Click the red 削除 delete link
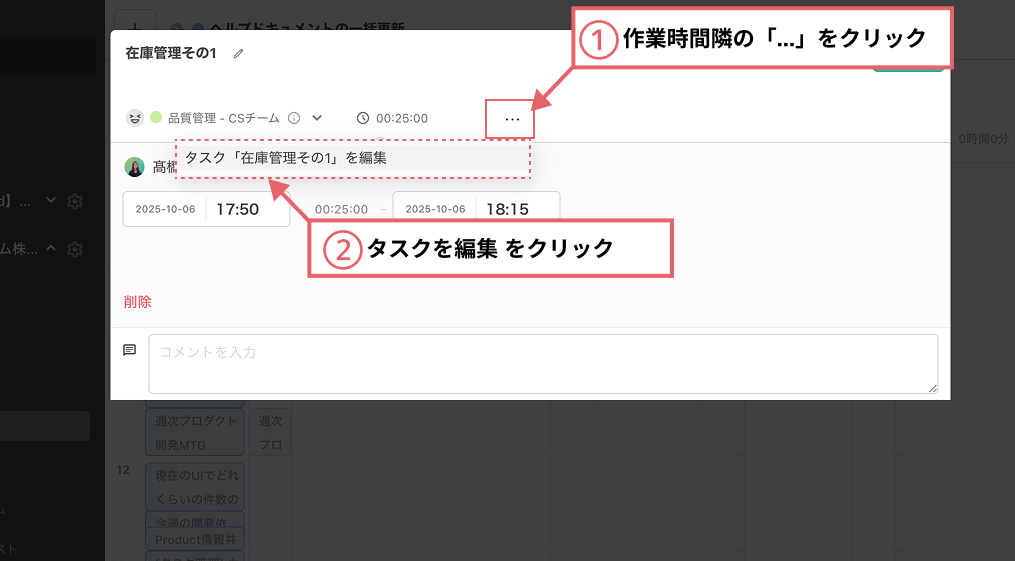This screenshot has height=561, width=1015. point(137,302)
